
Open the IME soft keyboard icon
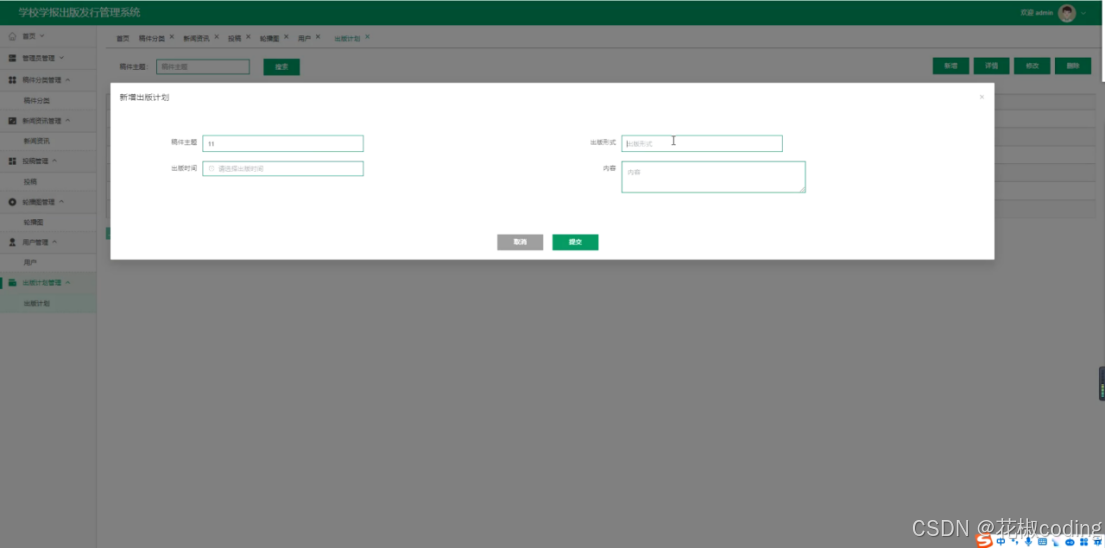(1042, 541)
